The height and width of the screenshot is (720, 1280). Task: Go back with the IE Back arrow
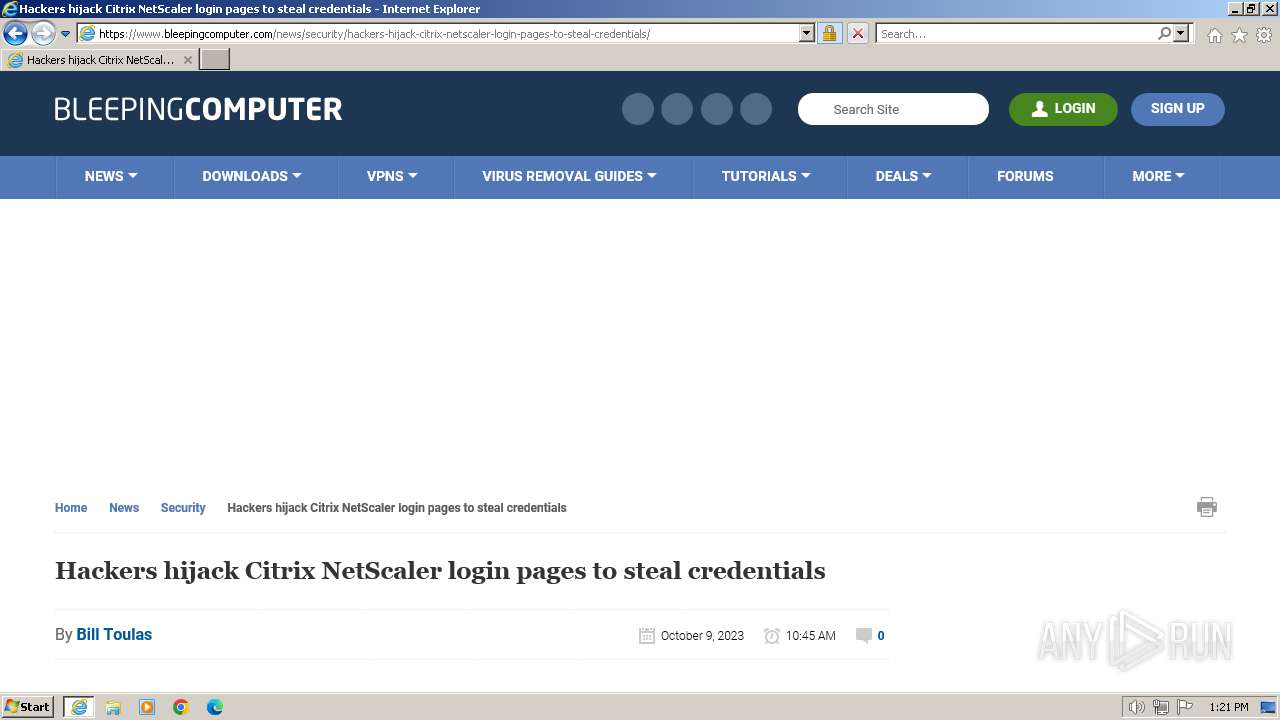(x=15, y=33)
